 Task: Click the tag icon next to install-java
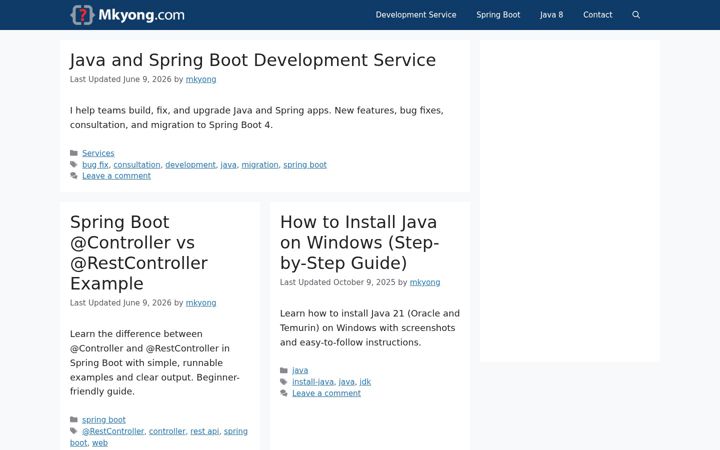[284, 382]
